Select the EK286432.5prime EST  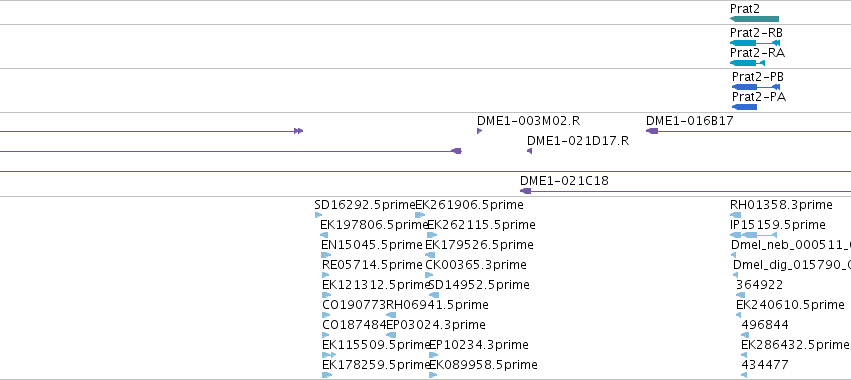(744, 355)
